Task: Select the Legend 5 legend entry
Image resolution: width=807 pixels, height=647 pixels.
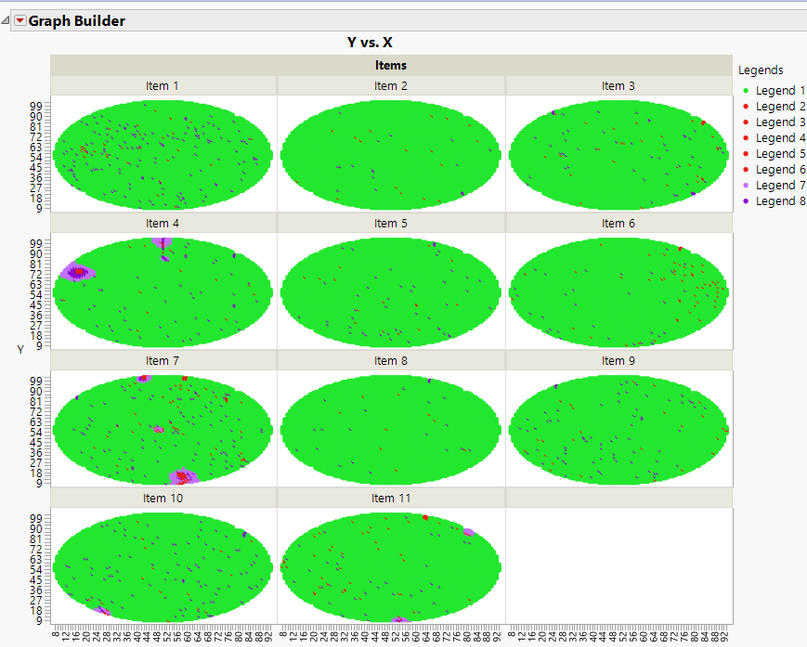Action: click(x=774, y=154)
